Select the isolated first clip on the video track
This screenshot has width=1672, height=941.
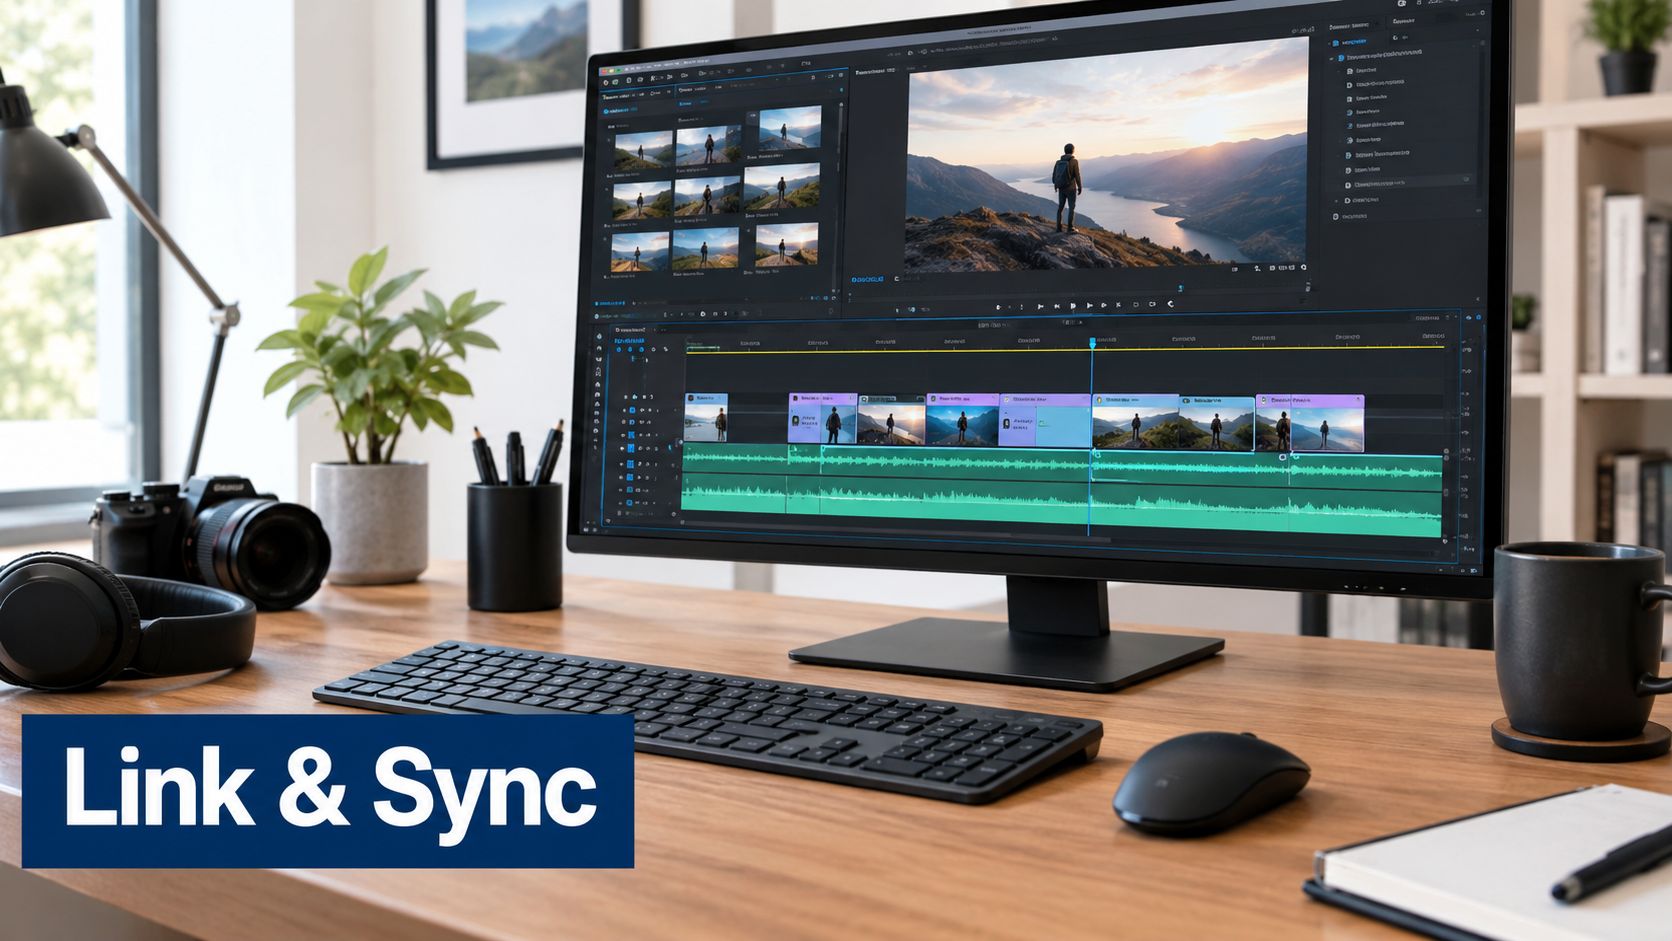click(706, 417)
